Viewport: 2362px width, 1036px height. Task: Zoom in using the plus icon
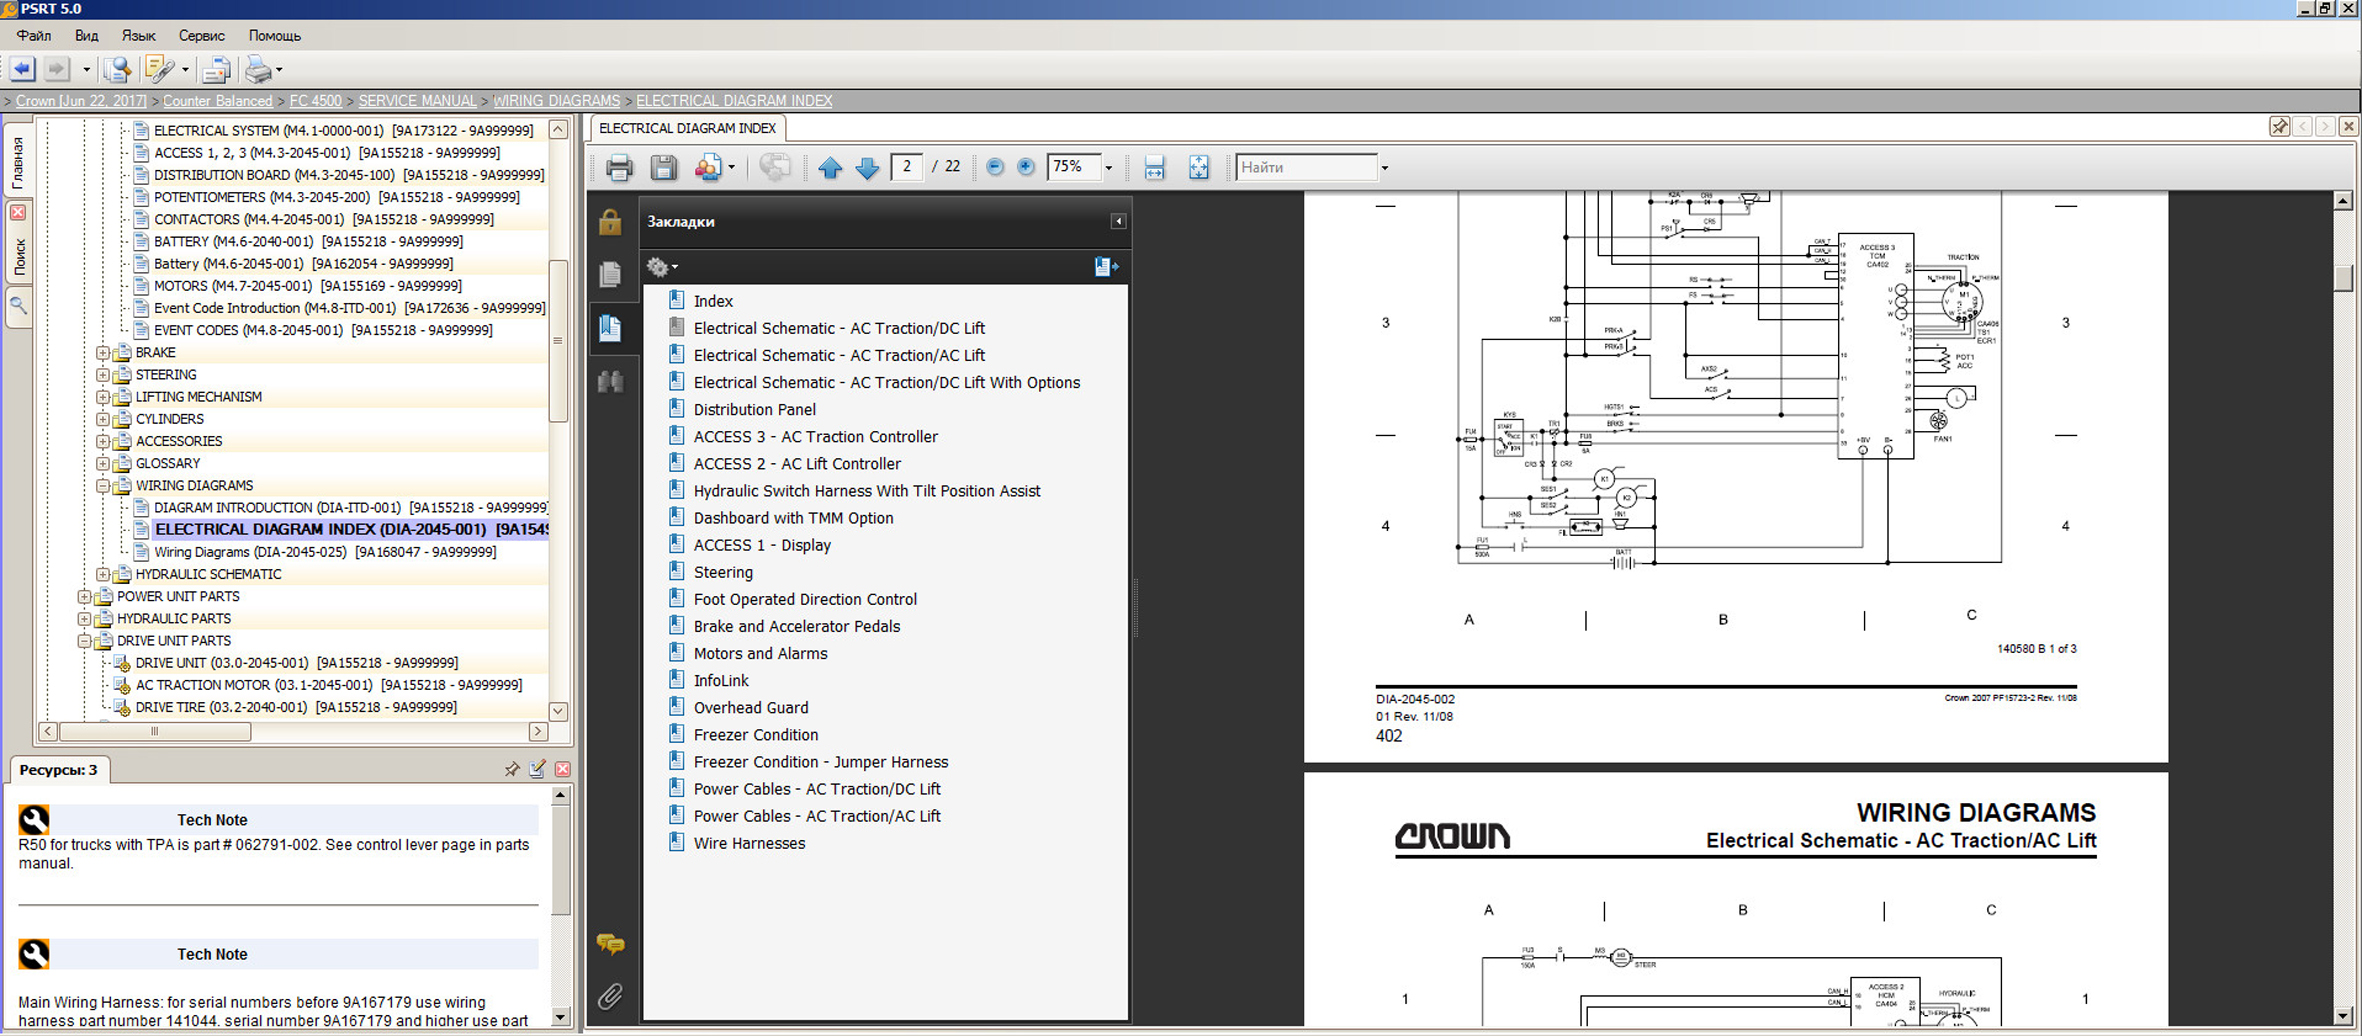[1025, 167]
